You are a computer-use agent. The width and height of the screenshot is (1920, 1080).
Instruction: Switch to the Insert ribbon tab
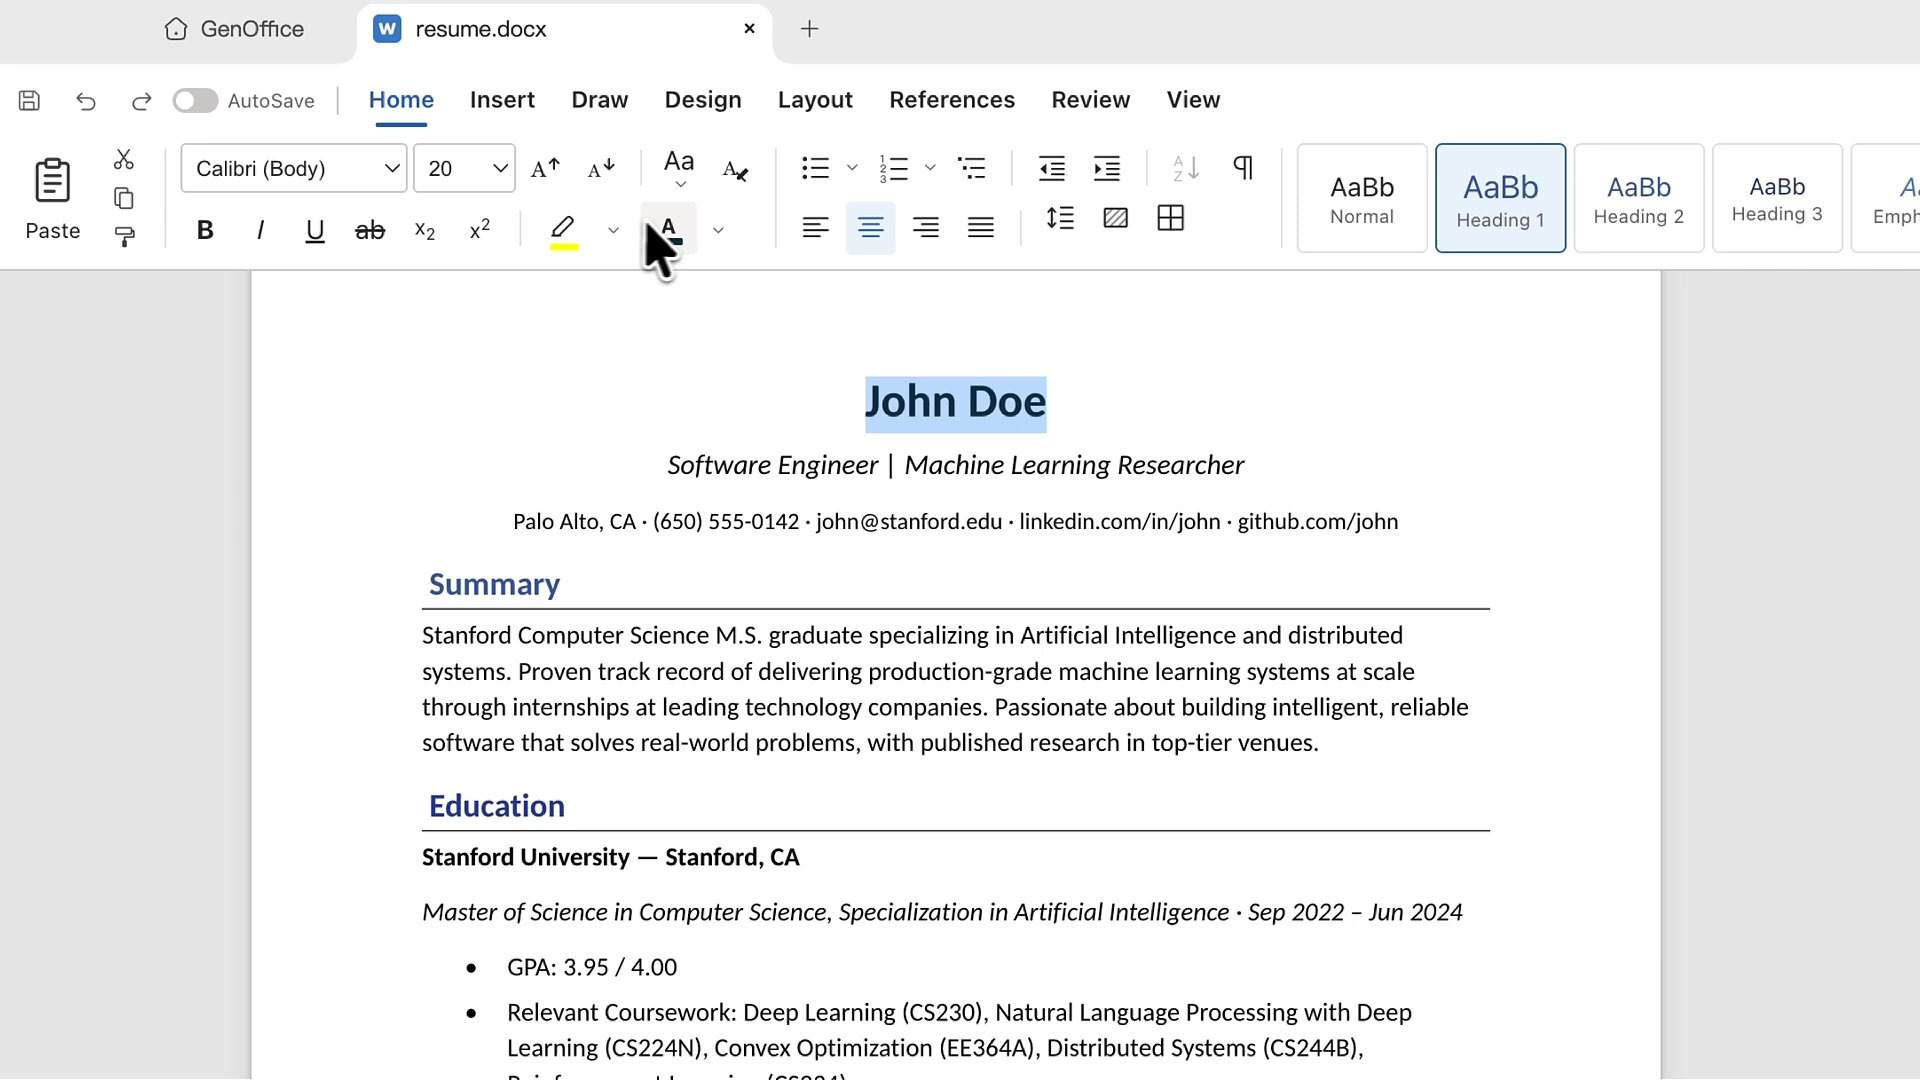tap(502, 100)
